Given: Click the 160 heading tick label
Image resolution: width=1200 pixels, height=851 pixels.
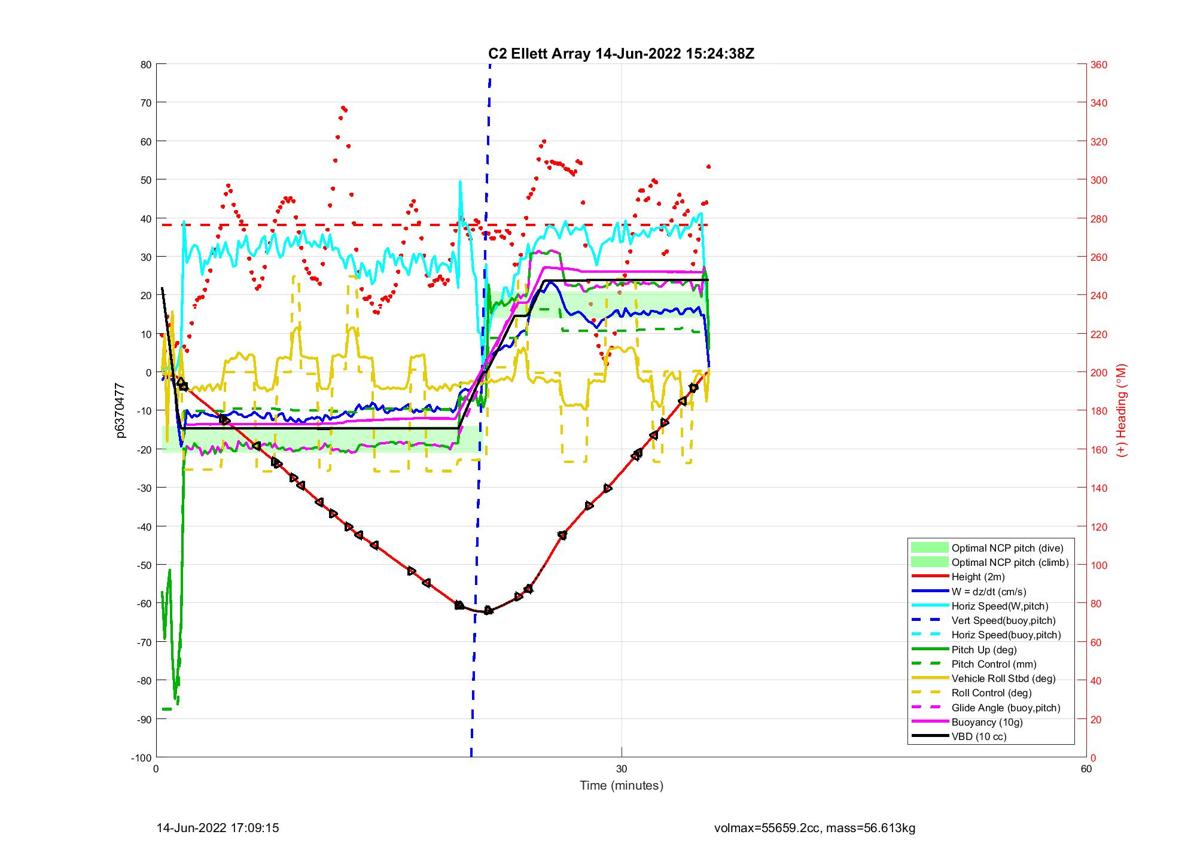Looking at the screenshot, I should (1099, 450).
